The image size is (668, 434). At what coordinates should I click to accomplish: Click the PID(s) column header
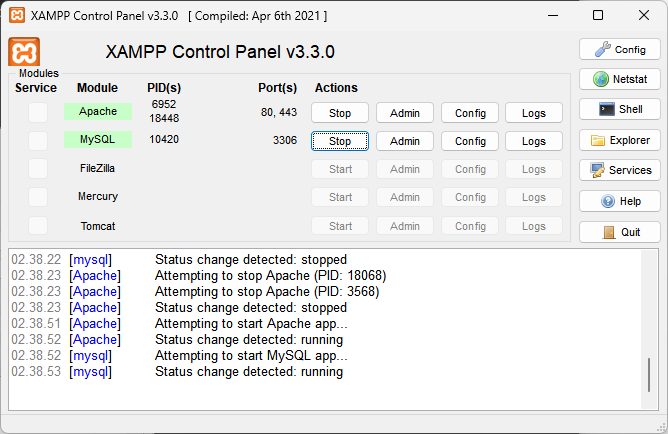pos(164,88)
